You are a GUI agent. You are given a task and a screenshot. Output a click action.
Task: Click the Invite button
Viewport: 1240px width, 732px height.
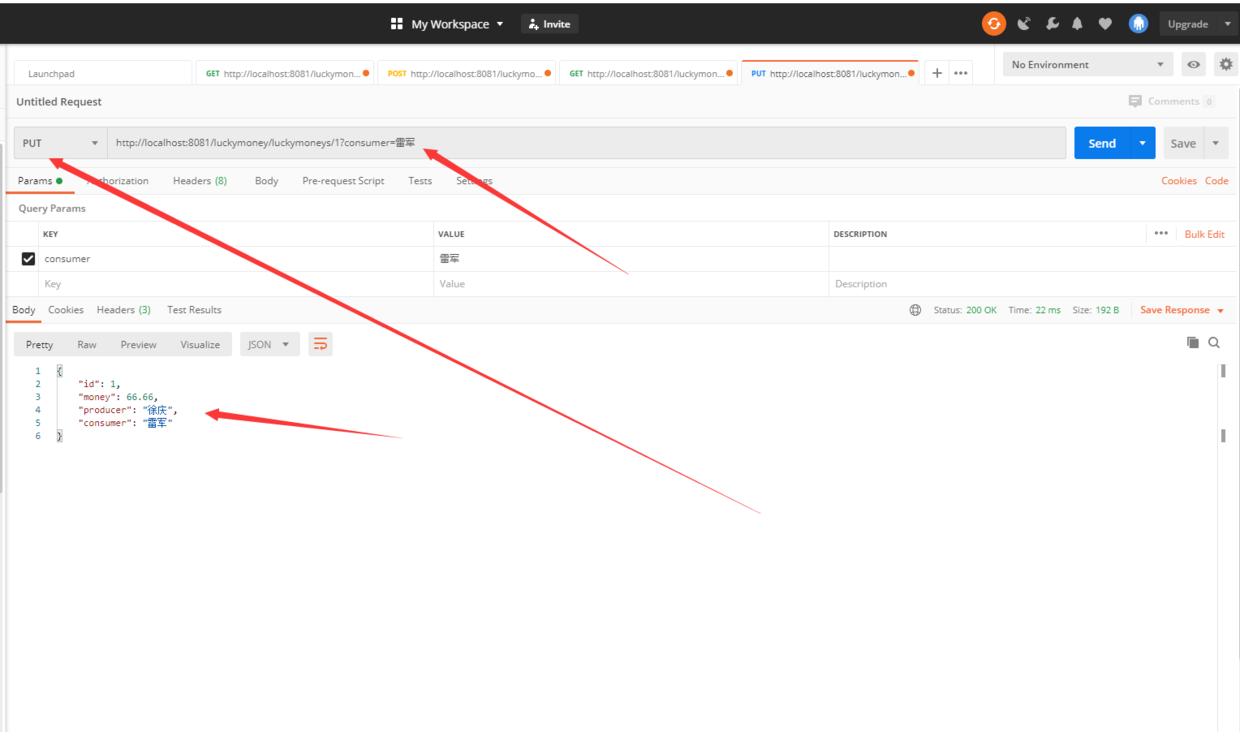(549, 24)
